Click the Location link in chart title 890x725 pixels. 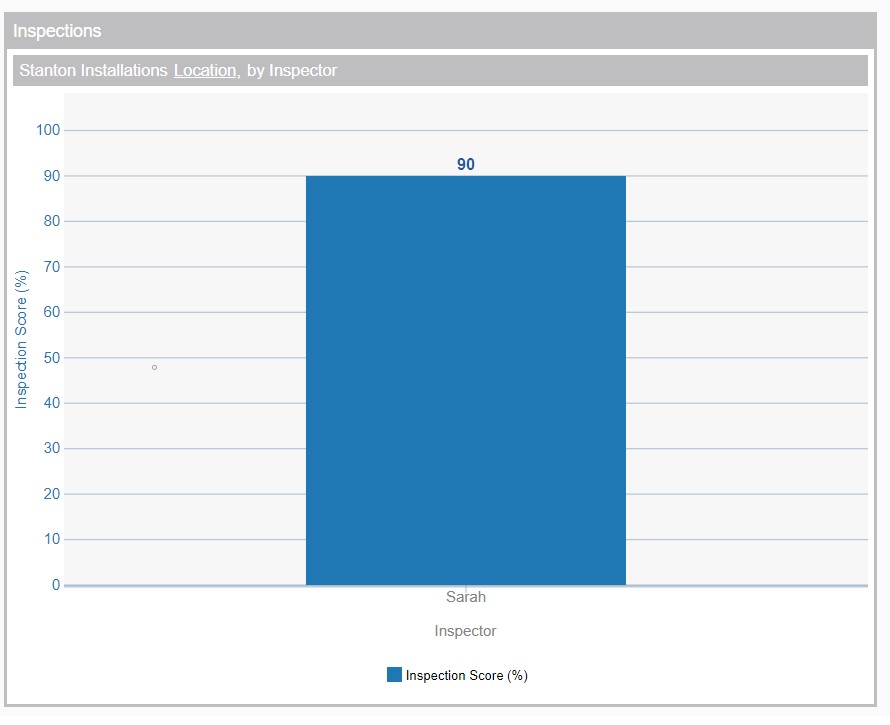(x=205, y=71)
